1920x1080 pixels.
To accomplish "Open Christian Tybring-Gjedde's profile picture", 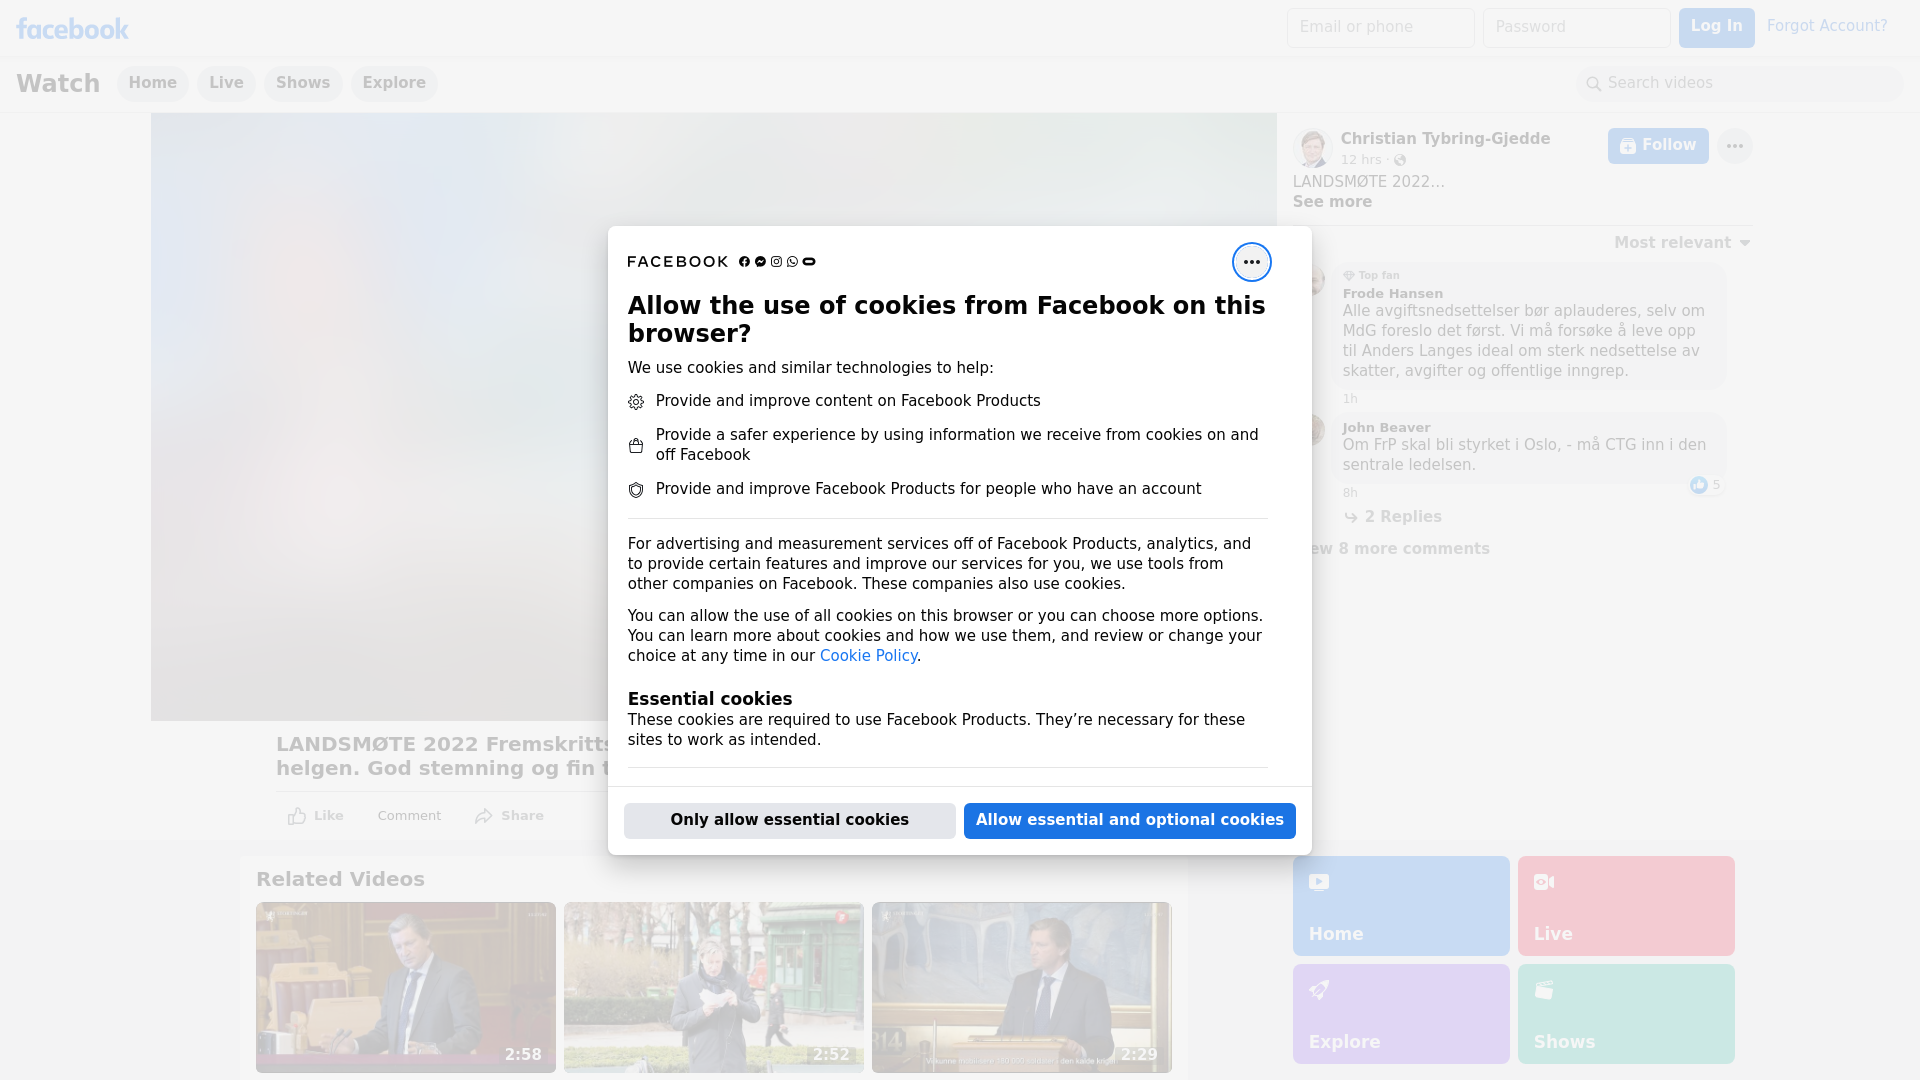I will (x=1312, y=147).
